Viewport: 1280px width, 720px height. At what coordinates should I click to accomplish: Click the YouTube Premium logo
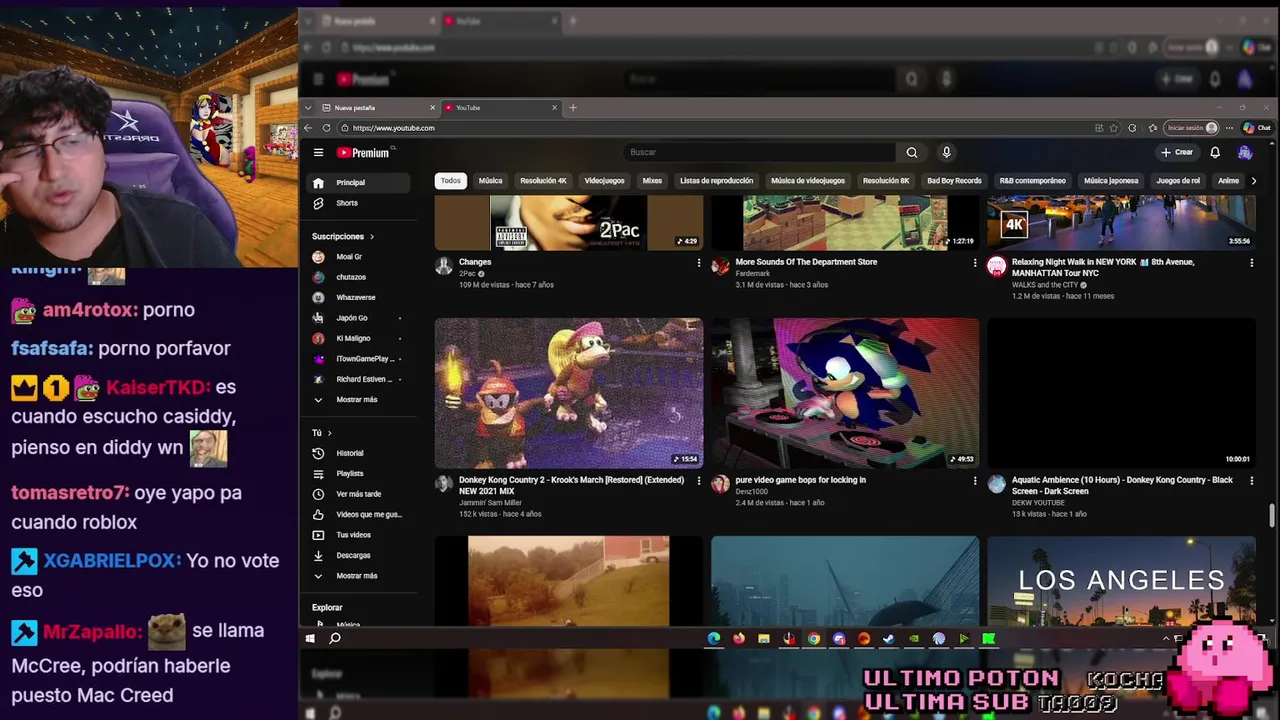click(x=362, y=152)
